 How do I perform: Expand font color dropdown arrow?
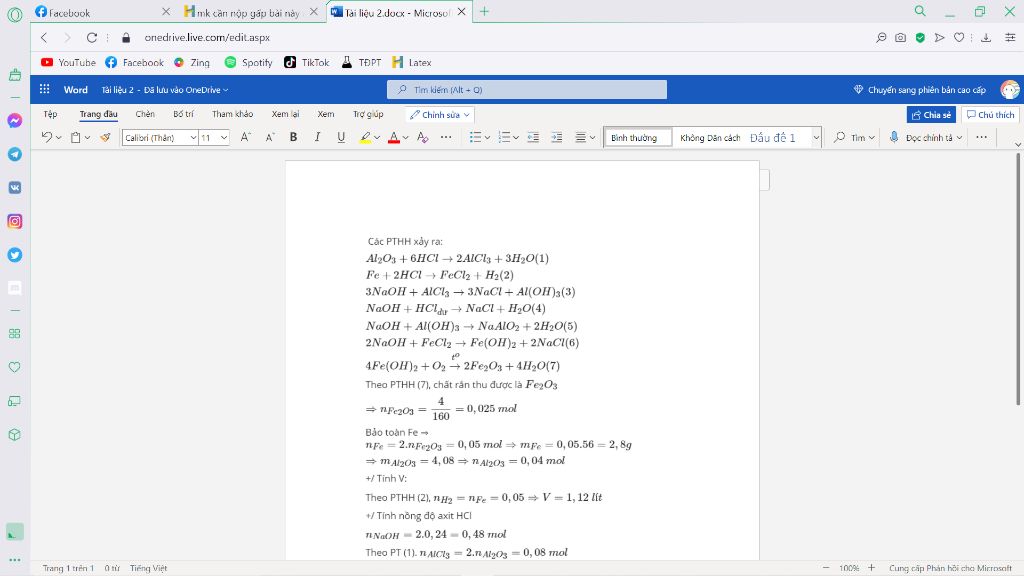point(406,138)
